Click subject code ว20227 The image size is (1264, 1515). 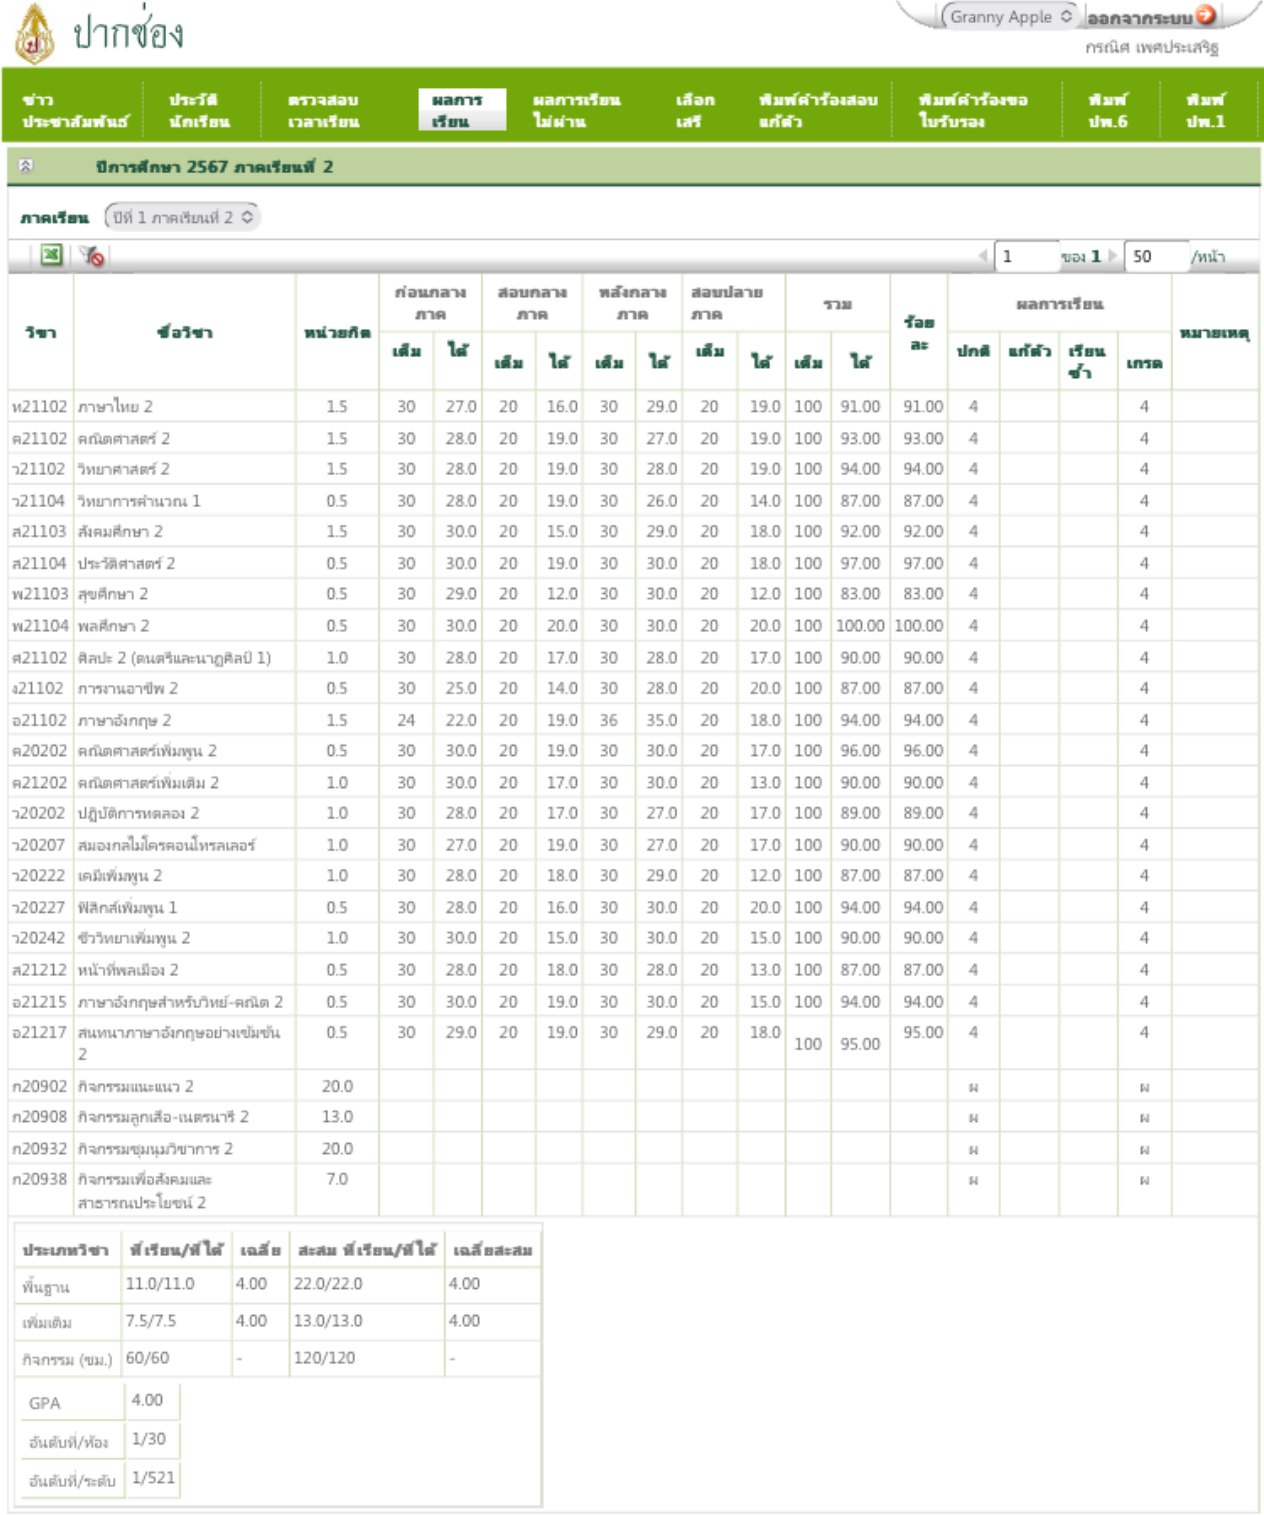point(39,907)
